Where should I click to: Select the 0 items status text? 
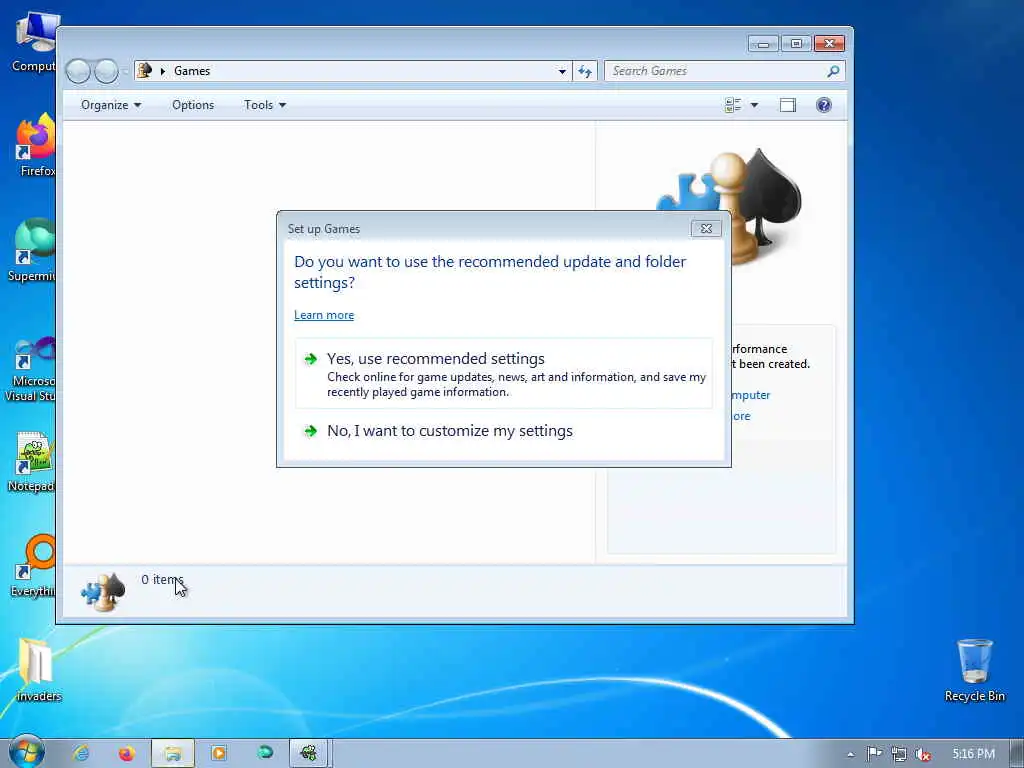pos(162,579)
